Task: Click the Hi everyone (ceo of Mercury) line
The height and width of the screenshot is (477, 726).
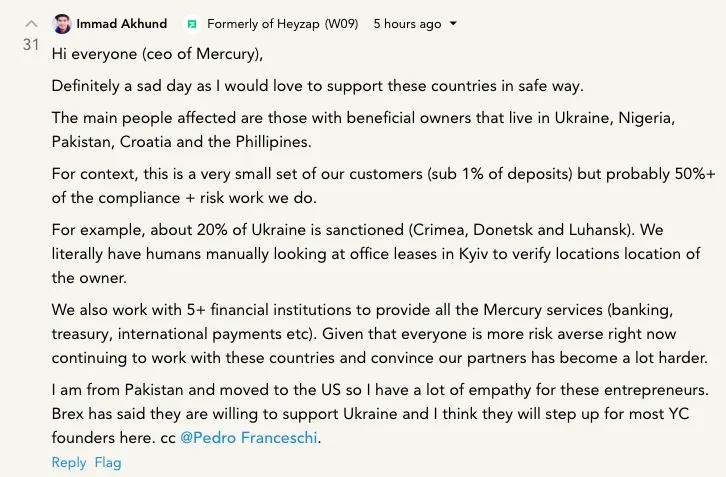Action: tap(157, 54)
